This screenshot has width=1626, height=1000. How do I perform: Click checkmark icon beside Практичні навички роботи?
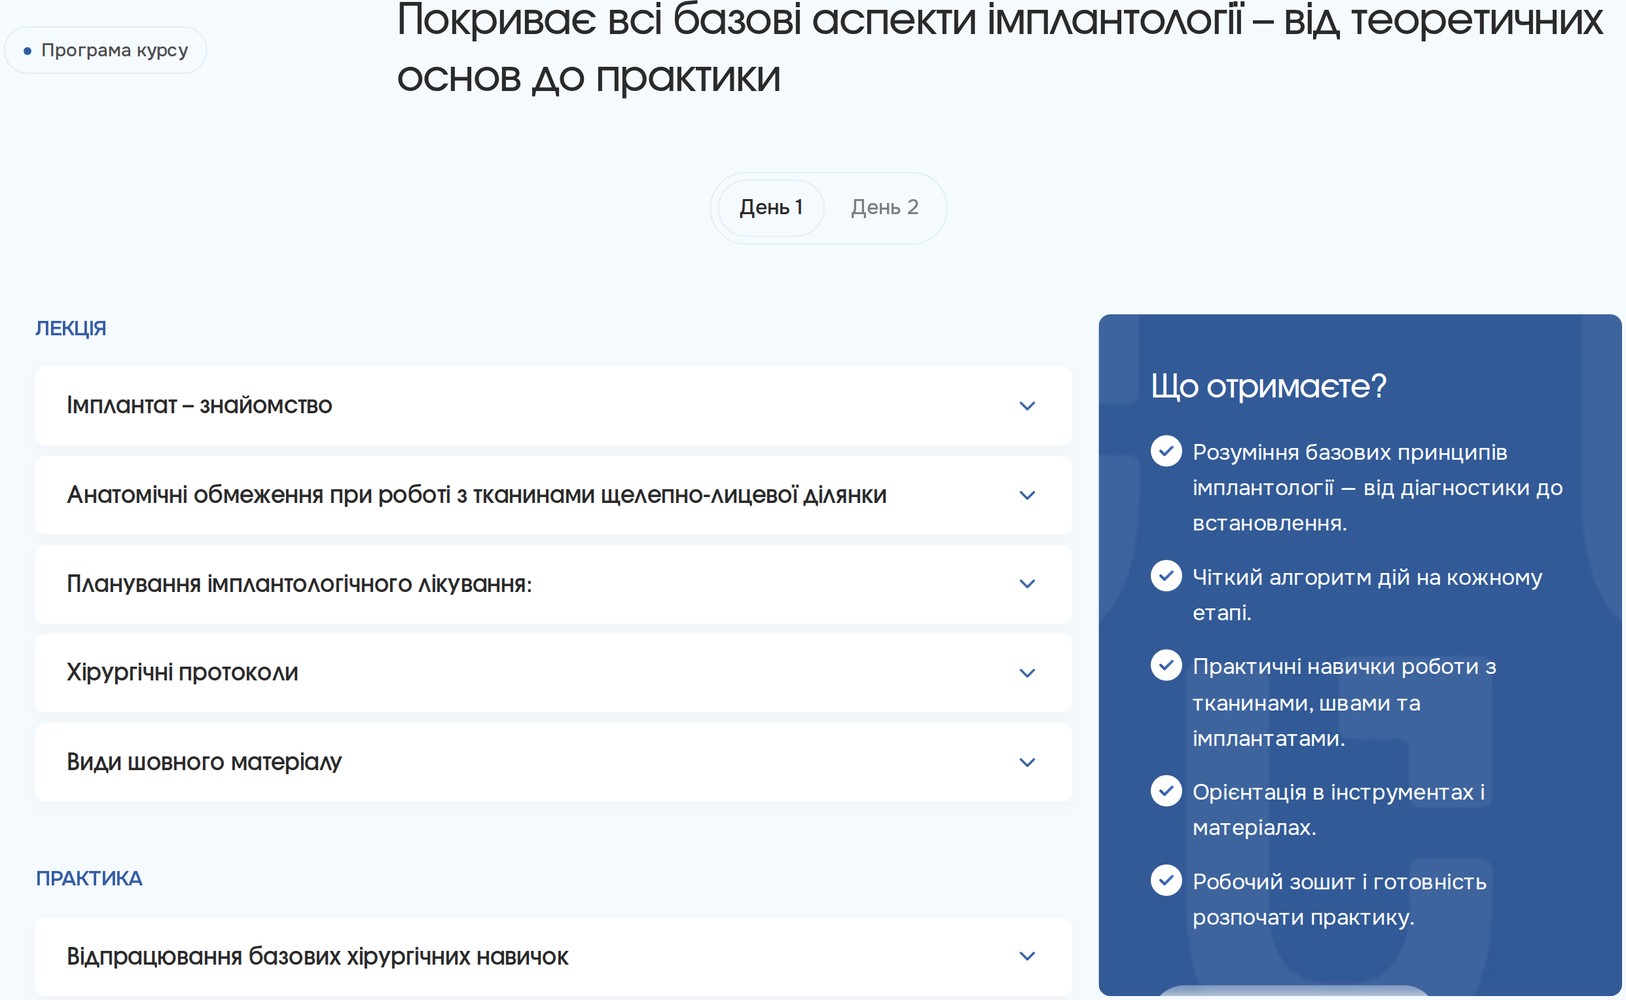pyautogui.click(x=1166, y=665)
